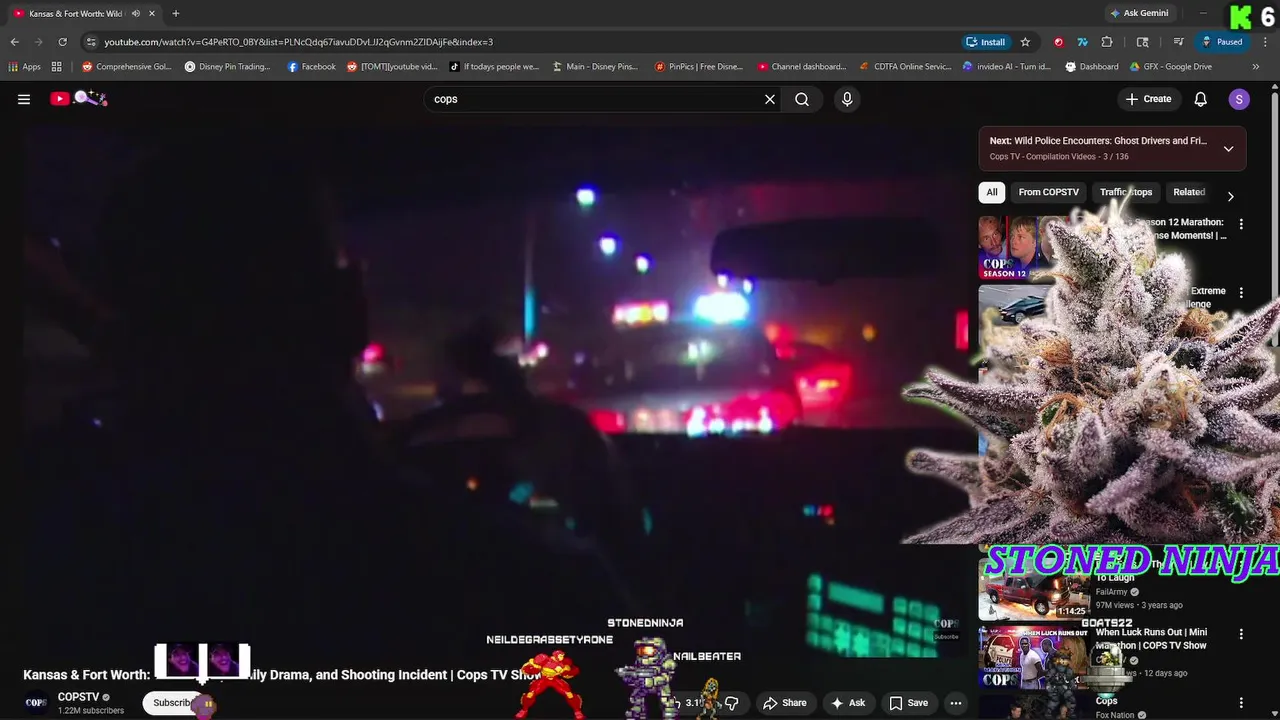Dislike the video
Viewport: 1280px width, 720px height.
tap(732, 703)
